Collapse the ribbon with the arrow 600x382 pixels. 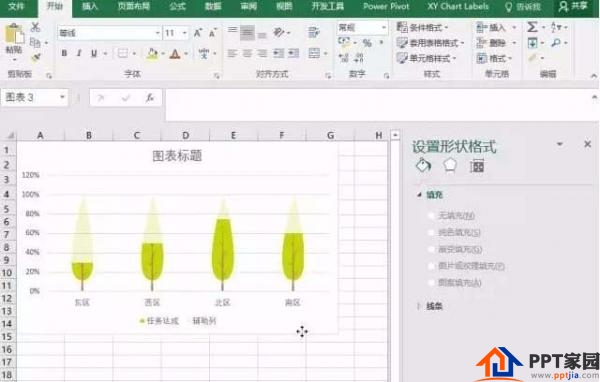594,76
